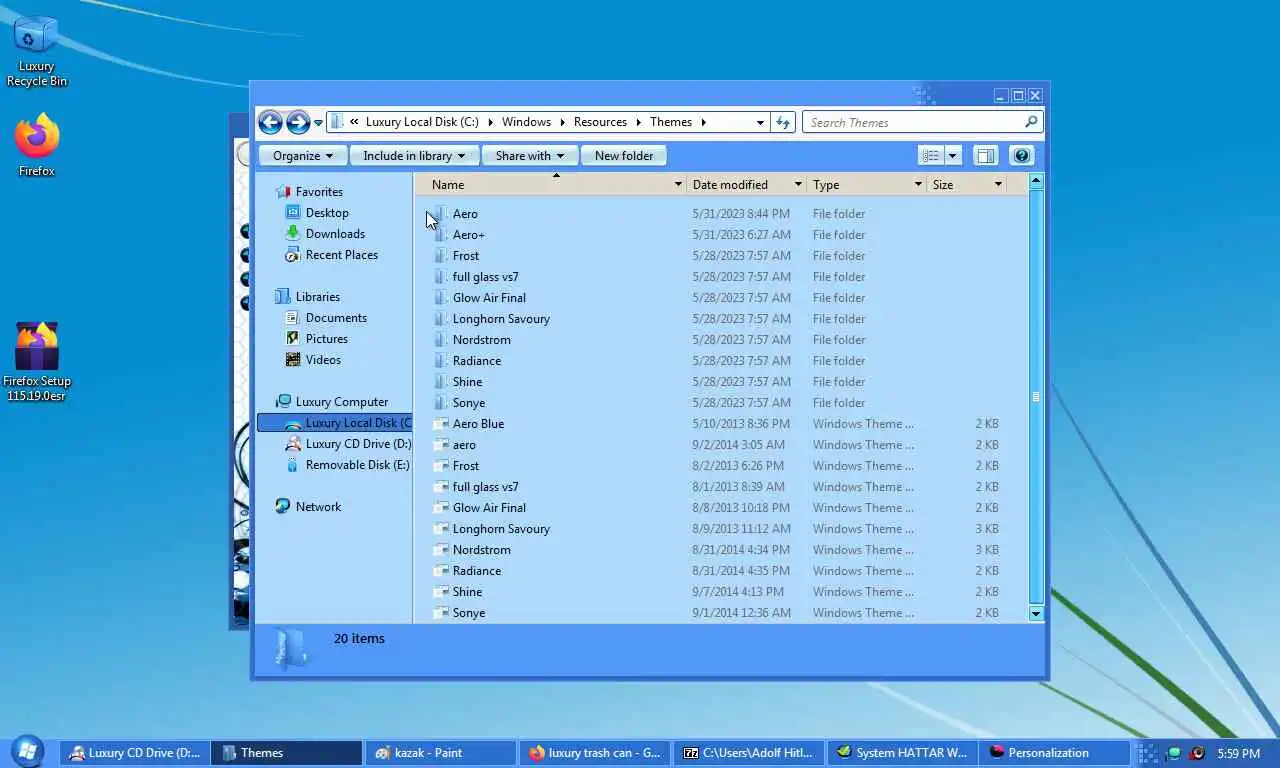
Task: Select Luxury CD Drive (D:) in tree
Action: click(358, 444)
